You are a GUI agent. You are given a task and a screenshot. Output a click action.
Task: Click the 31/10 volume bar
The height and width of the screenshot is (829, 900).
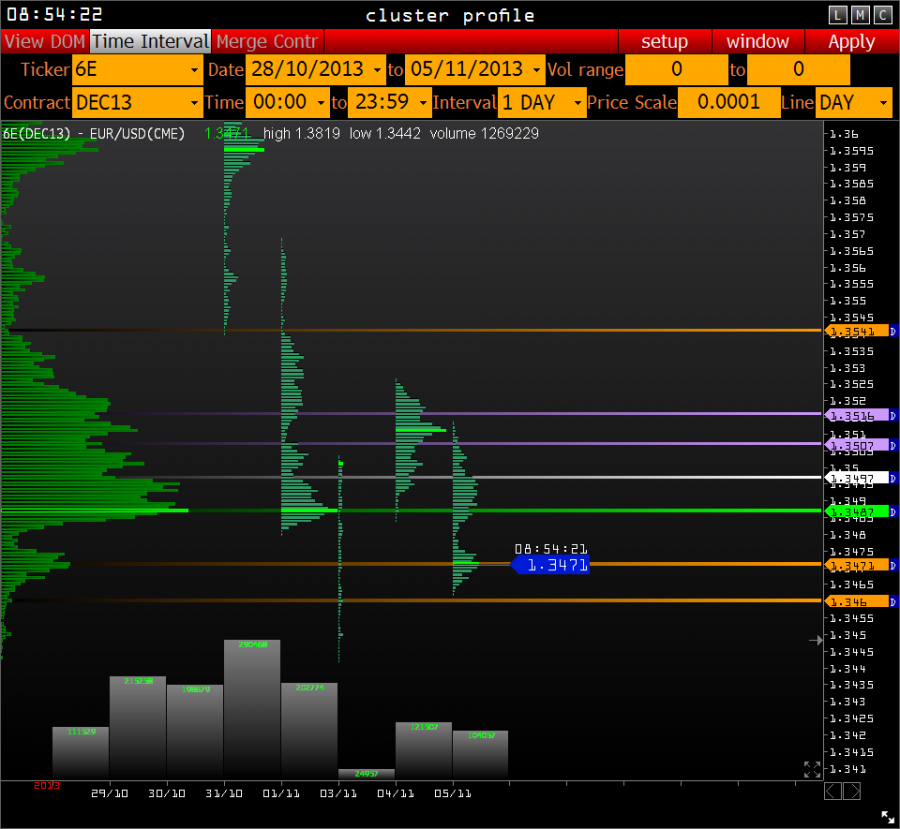252,708
